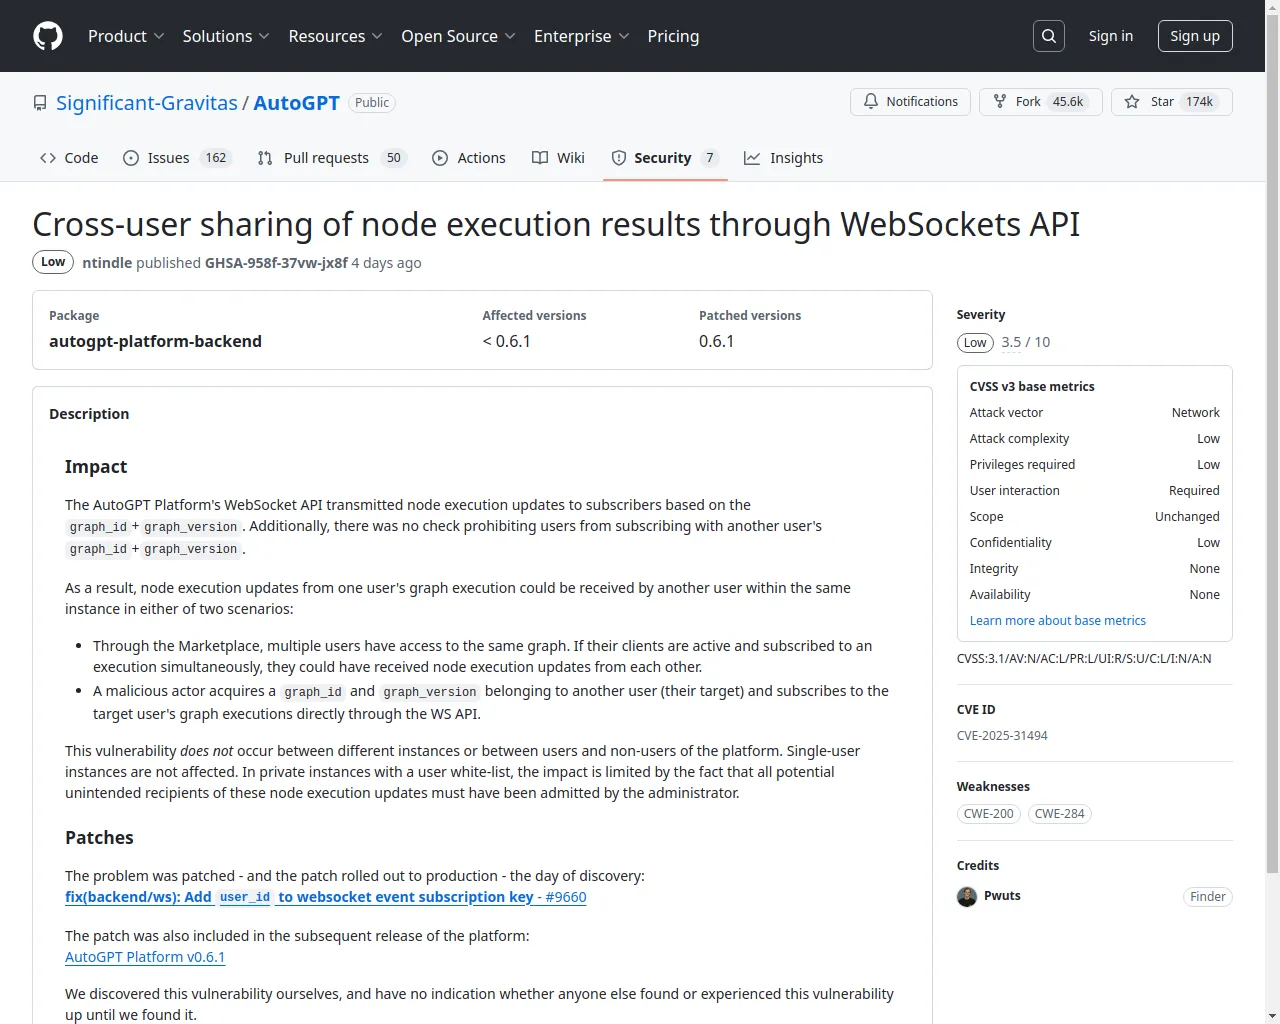
Task: Click the Security count 7 badge
Action: click(710, 158)
